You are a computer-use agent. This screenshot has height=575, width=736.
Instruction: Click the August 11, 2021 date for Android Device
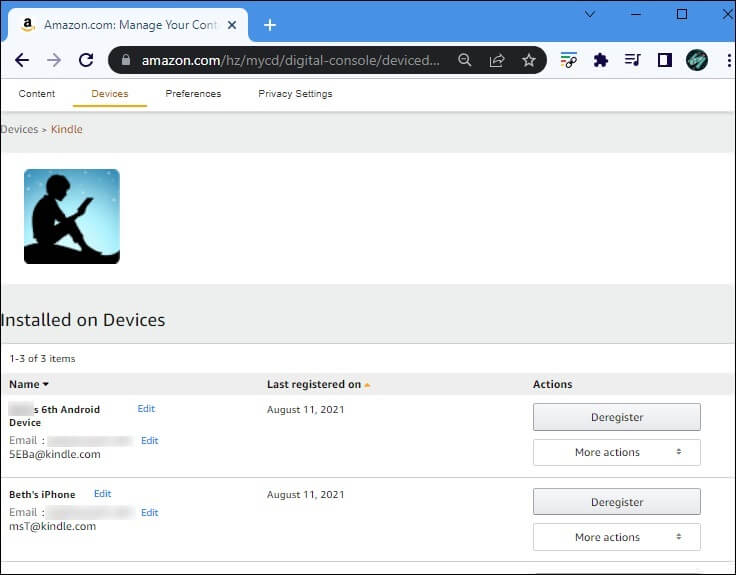306,409
